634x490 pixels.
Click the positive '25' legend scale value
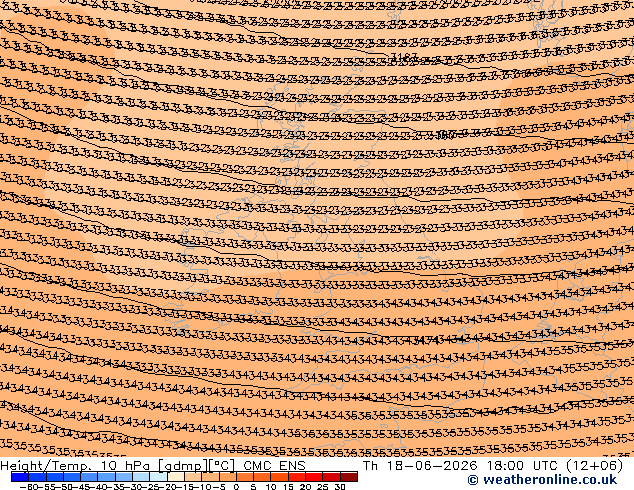tap(322, 487)
